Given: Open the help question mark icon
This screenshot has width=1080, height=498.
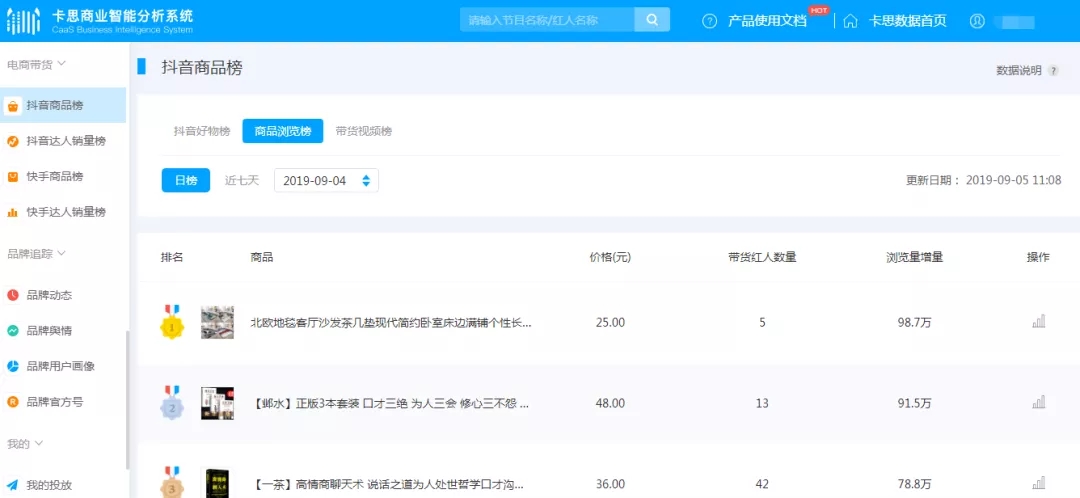Looking at the screenshot, I should coord(710,21).
